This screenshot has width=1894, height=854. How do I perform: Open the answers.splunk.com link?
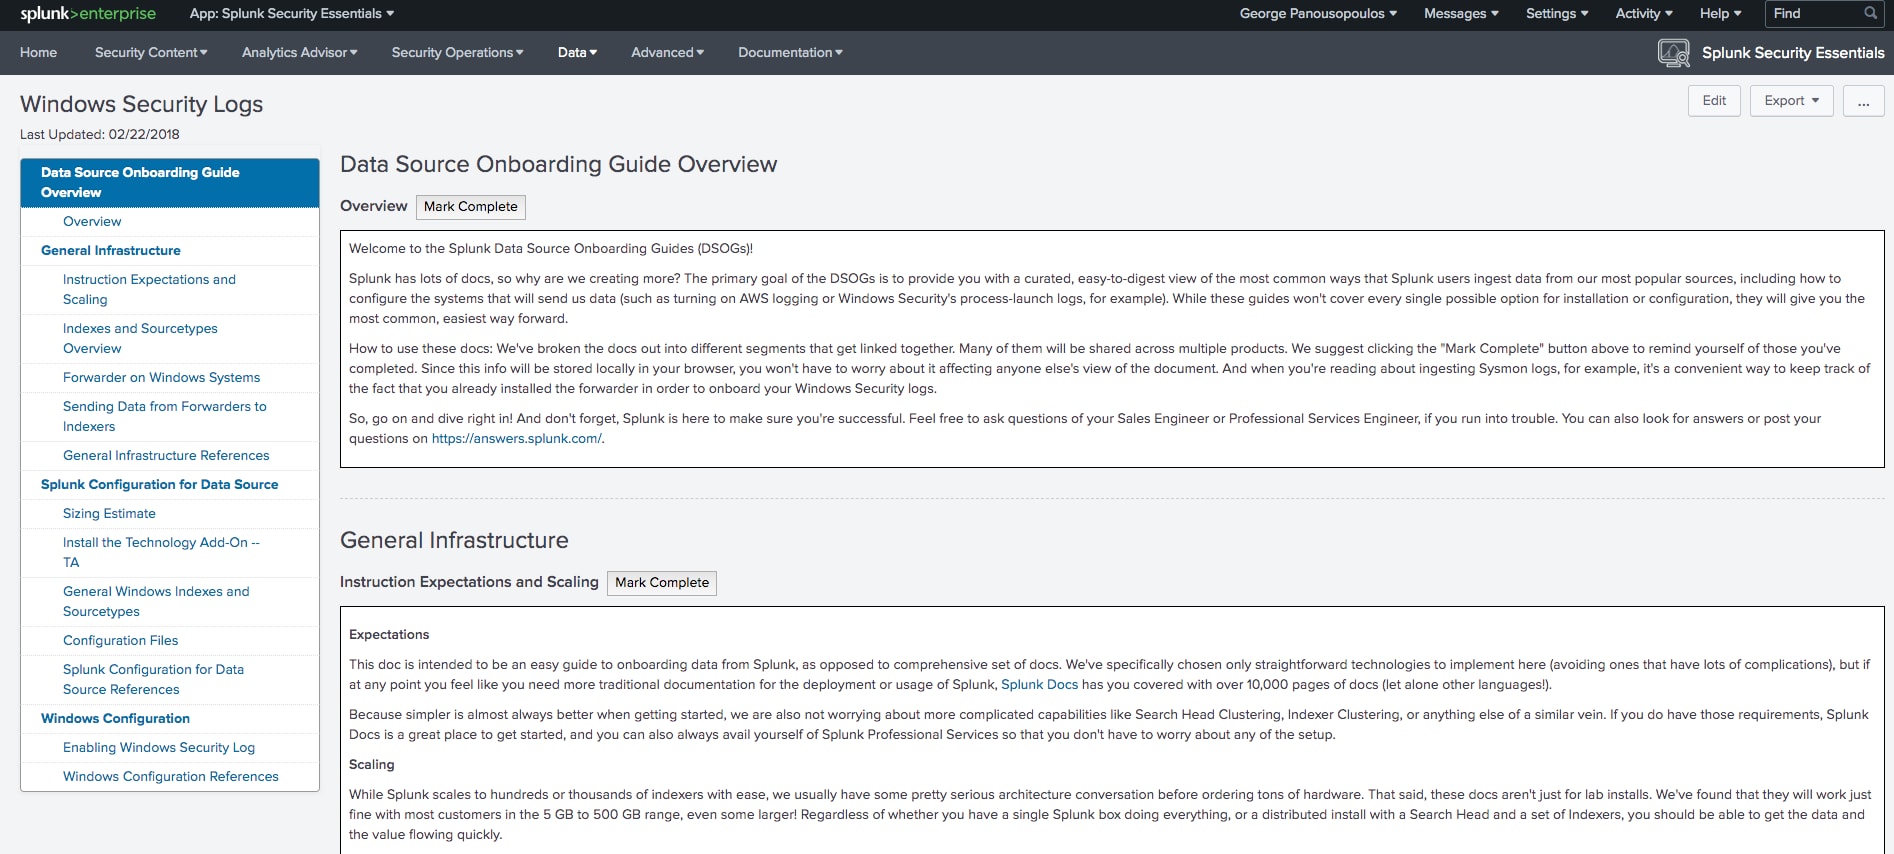tap(516, 439)
